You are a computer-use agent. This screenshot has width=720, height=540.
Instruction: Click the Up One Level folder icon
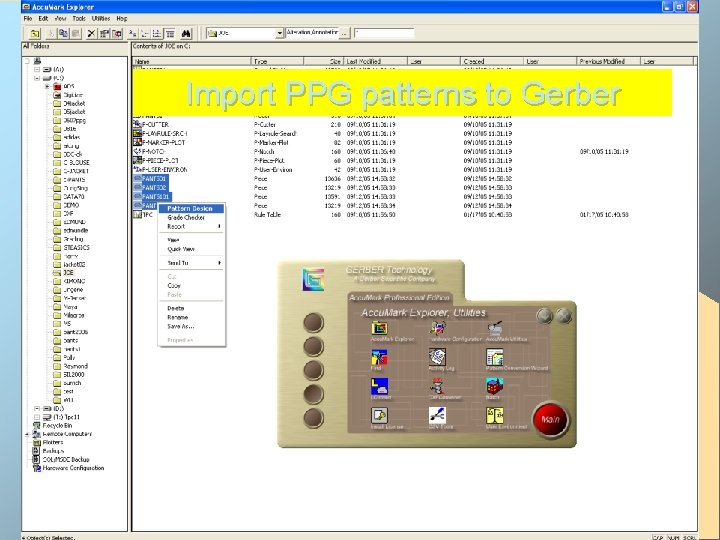pos(35,34)
